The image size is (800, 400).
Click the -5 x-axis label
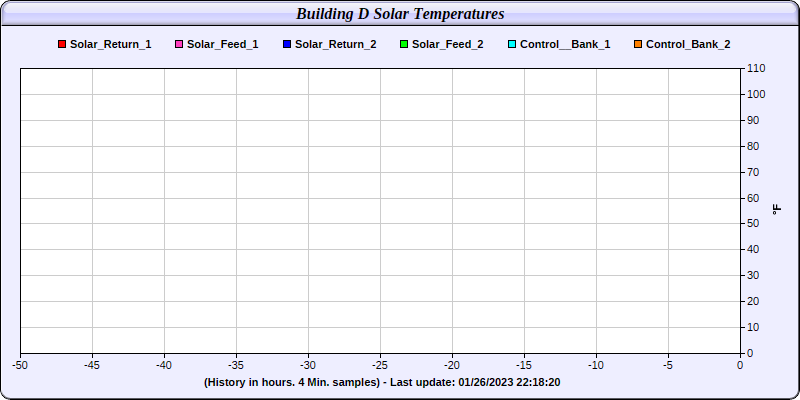(x=668, y=366)
